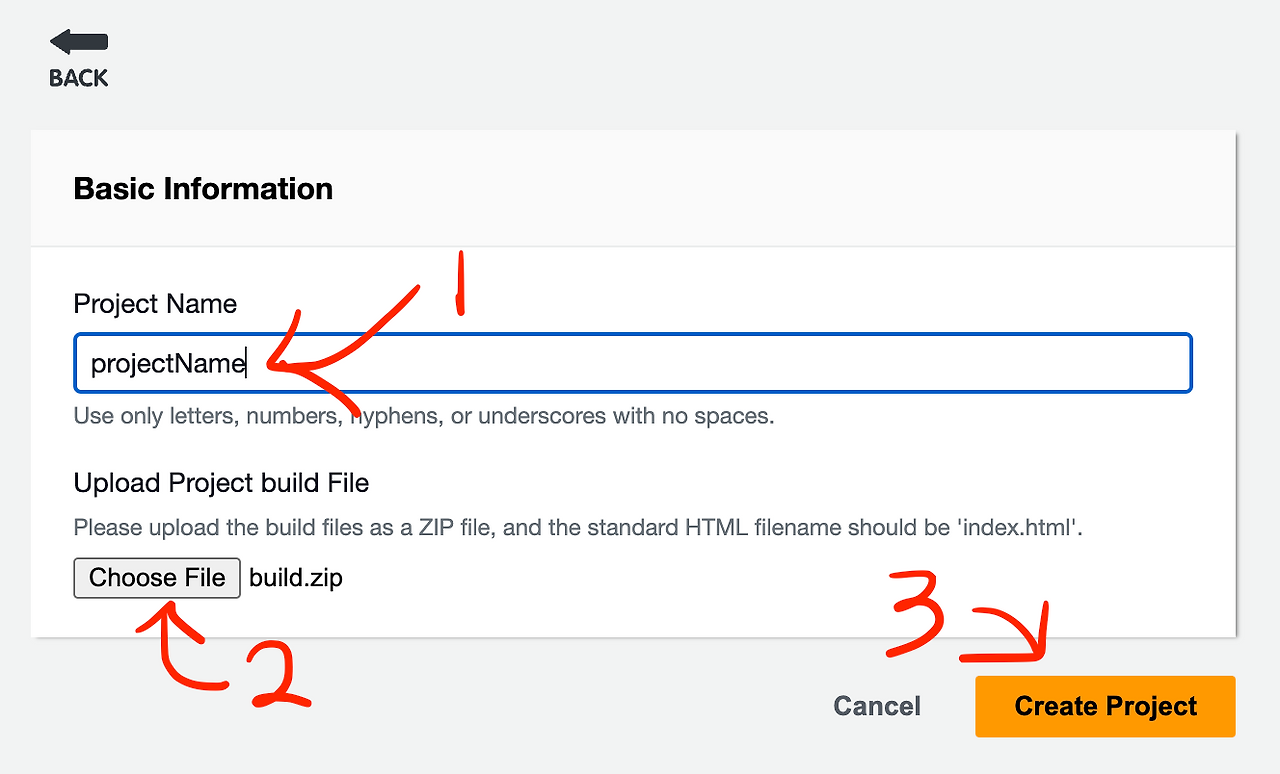This screenshot has height=774, width=1280.
Task: Click the naming rules hint text
Action: point(424,416)
